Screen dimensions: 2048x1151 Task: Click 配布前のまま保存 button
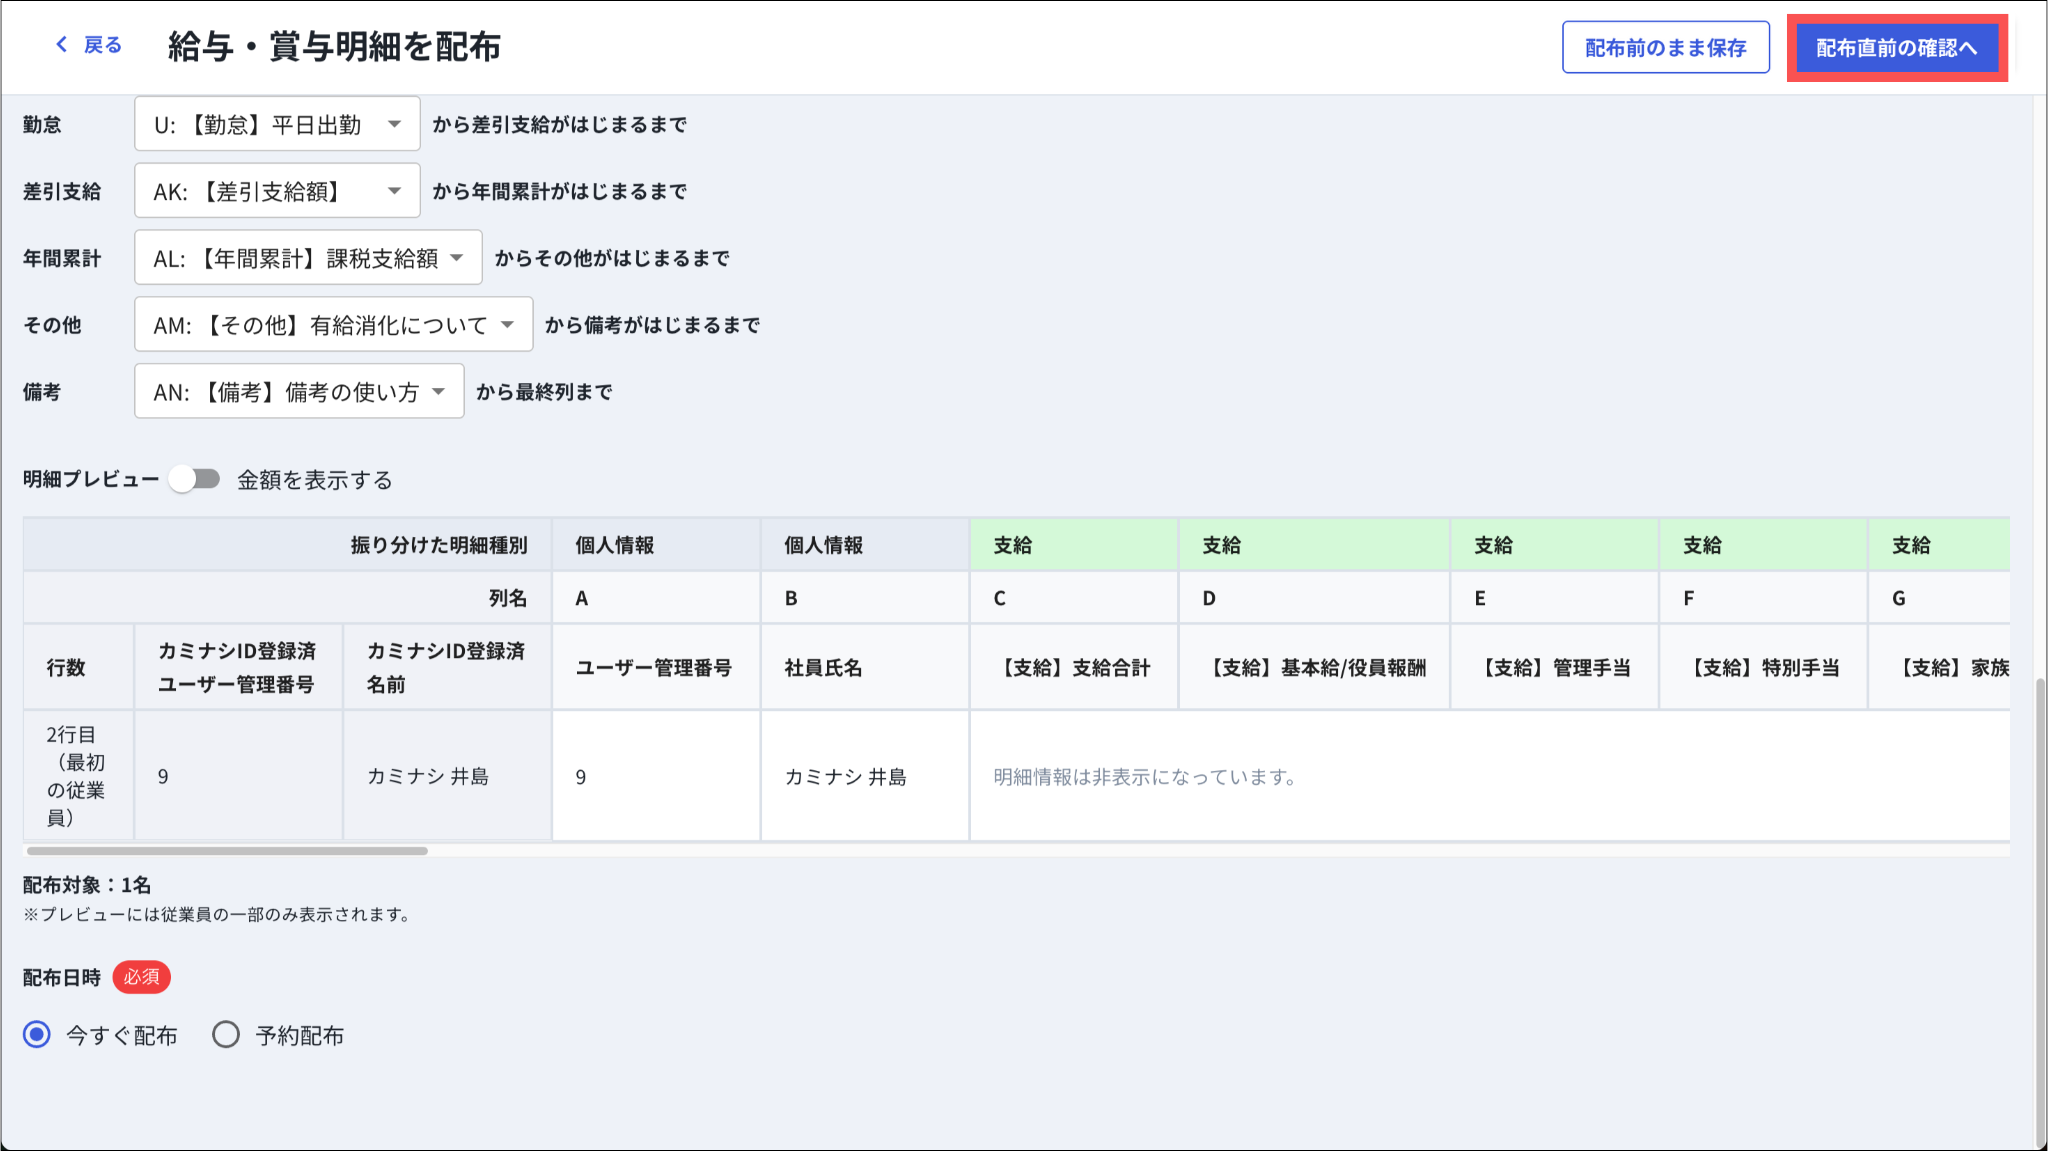click(1665, 48)
